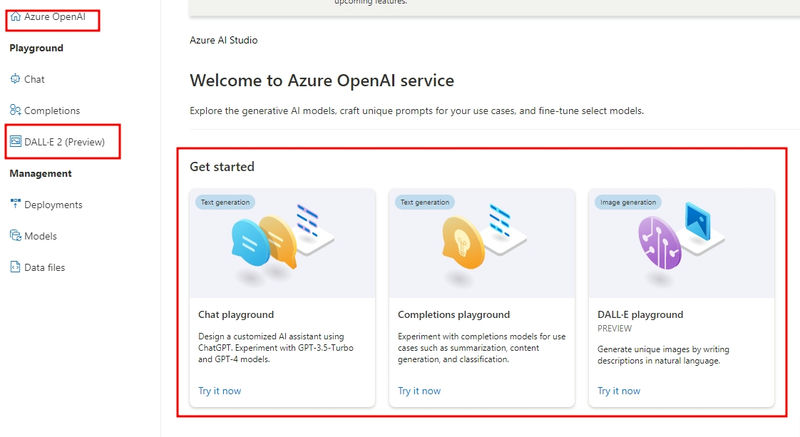Screen dimensions: 800x437
Task: Click the Azure AI Studio breadcrumb
Action: [223, 41]
